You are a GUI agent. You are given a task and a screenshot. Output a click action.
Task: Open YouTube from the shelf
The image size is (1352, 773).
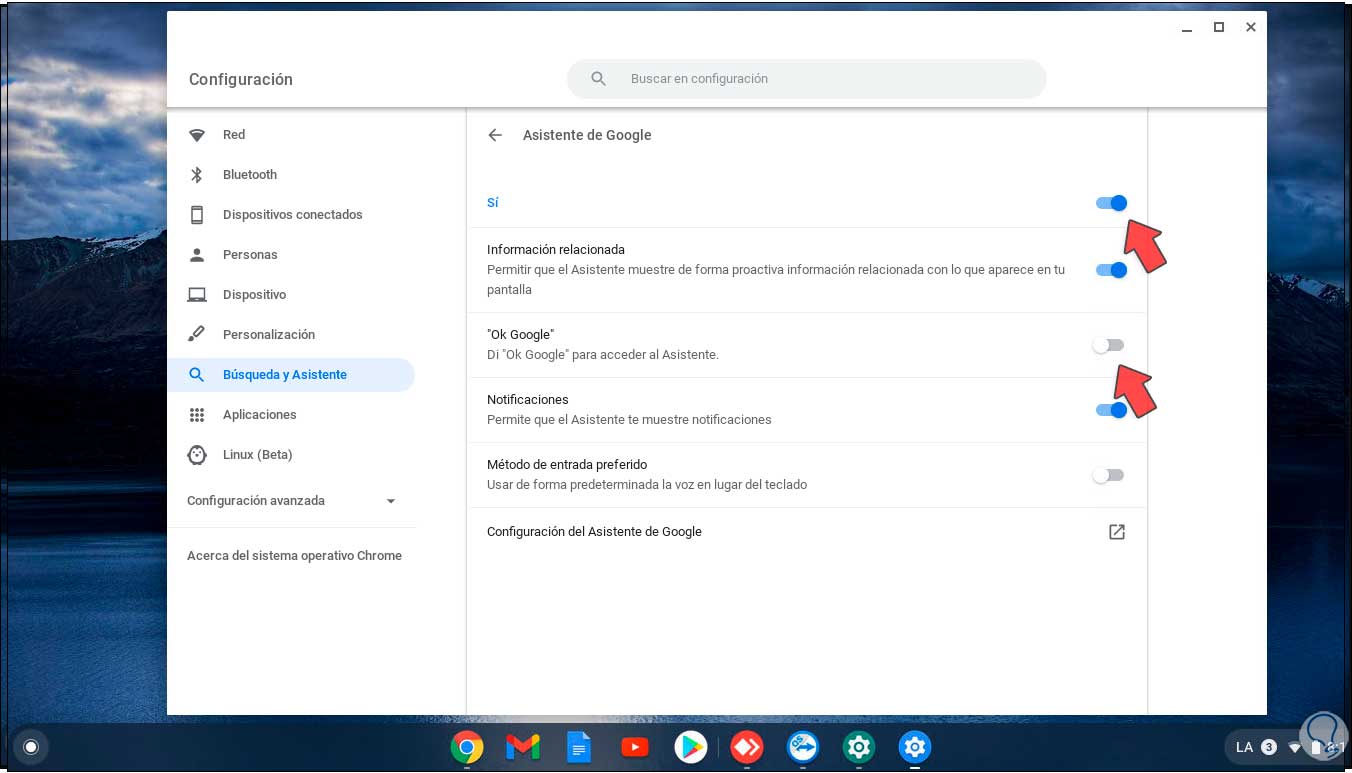coord(635,747)
